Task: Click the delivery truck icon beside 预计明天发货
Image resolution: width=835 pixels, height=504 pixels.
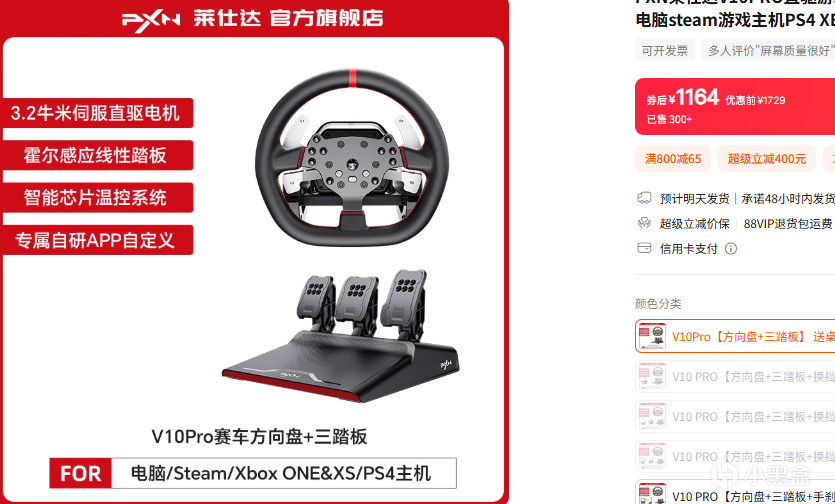Action: pyautogui.click(x=644, y=199)
